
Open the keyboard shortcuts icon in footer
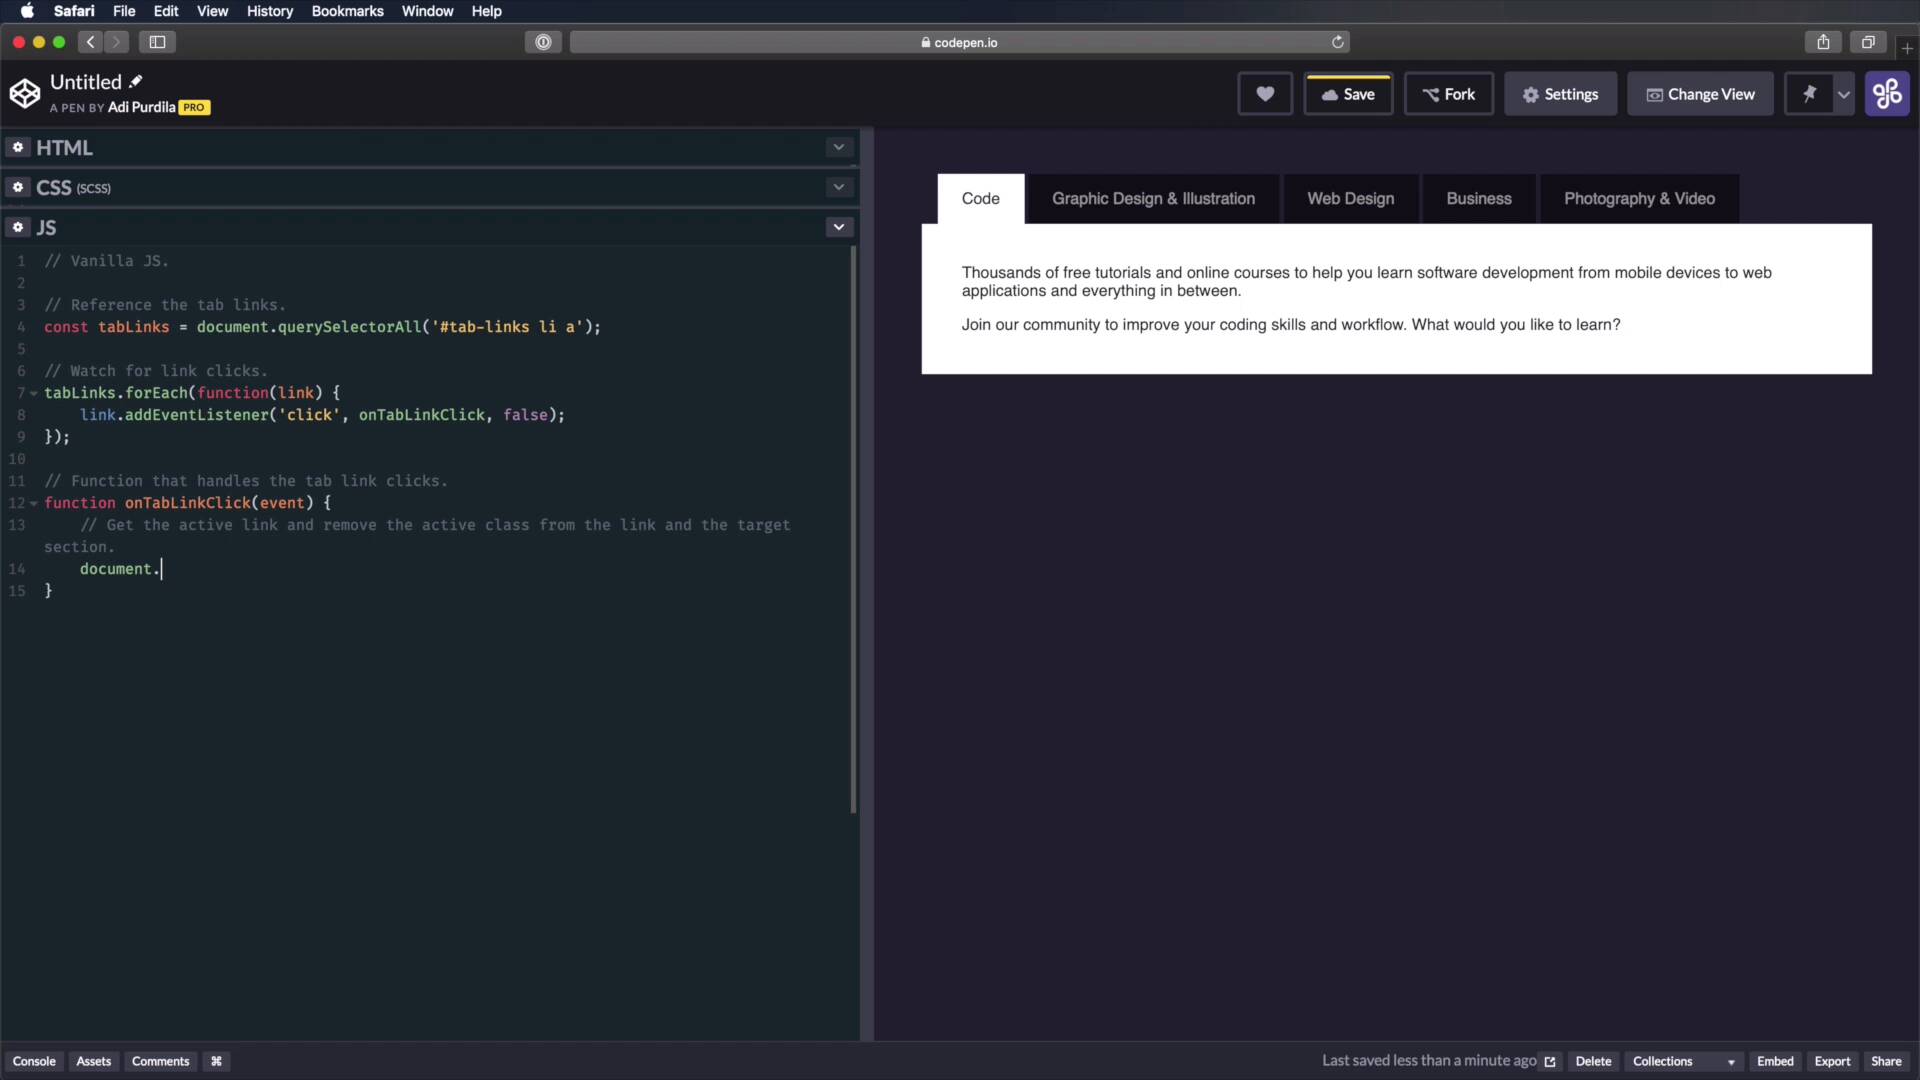[x=216, y=1061]
